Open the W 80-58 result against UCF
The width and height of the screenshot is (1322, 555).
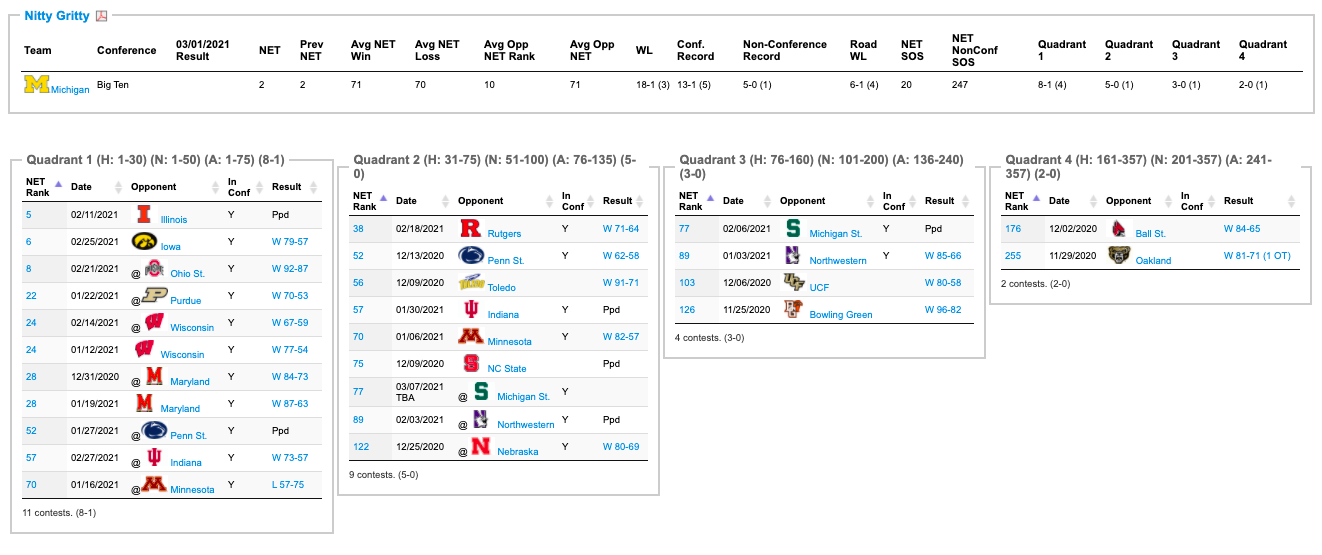pos(944,282)
